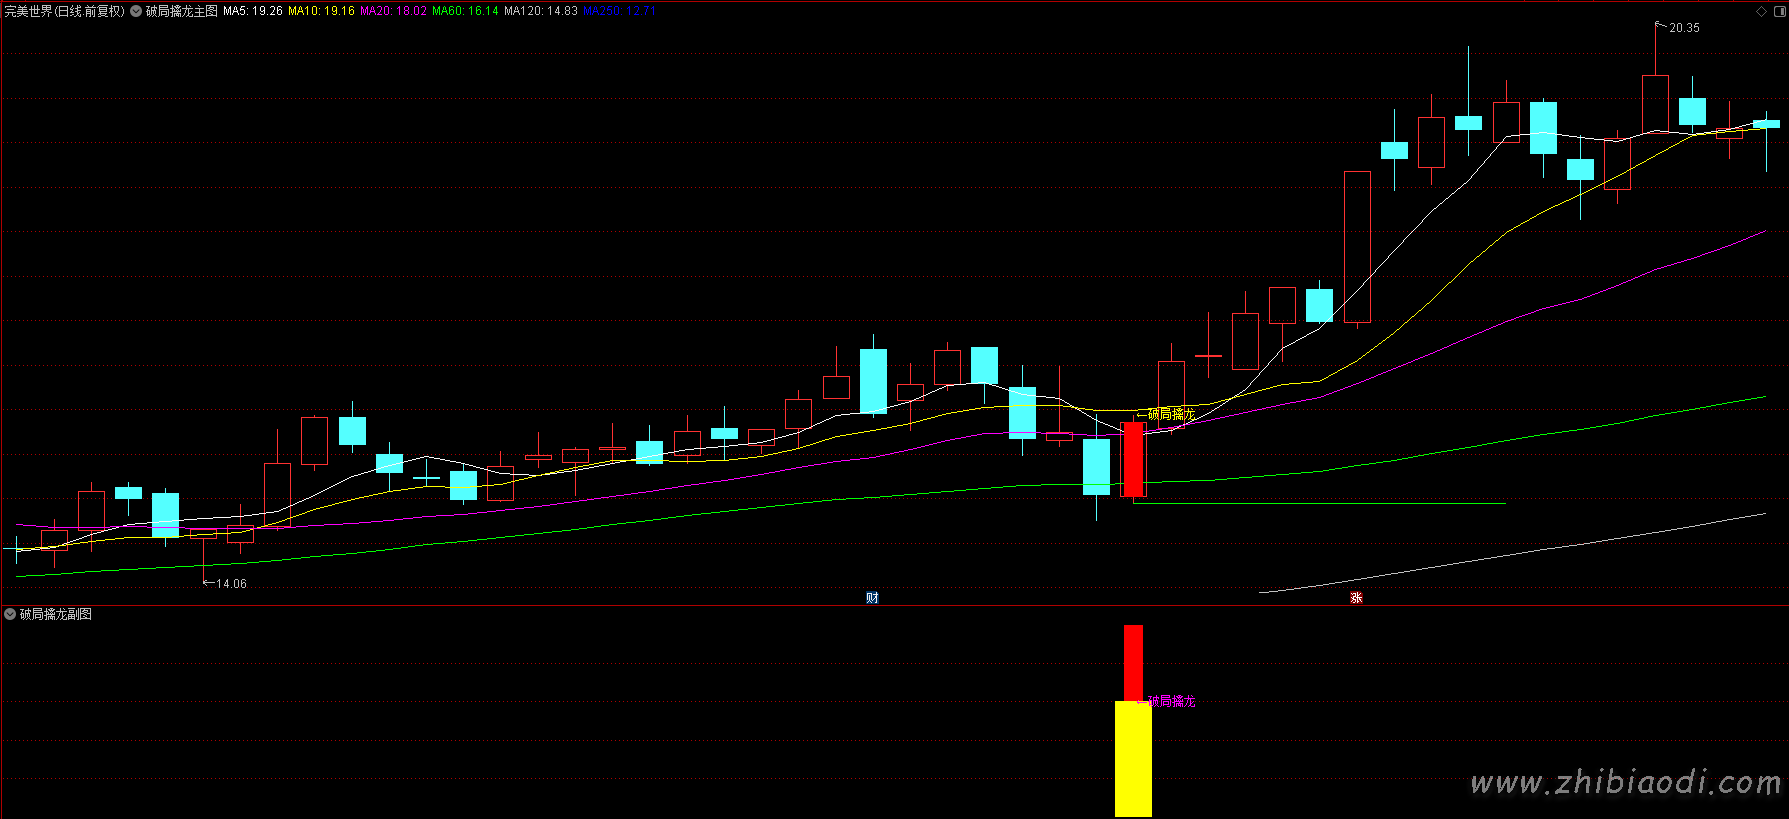The height and width of the screenshot is (819, 1789).
Task: Click the 完美世界 (日线 前复权) stock title
Action: pyautogui.click(x=64, y=11)
